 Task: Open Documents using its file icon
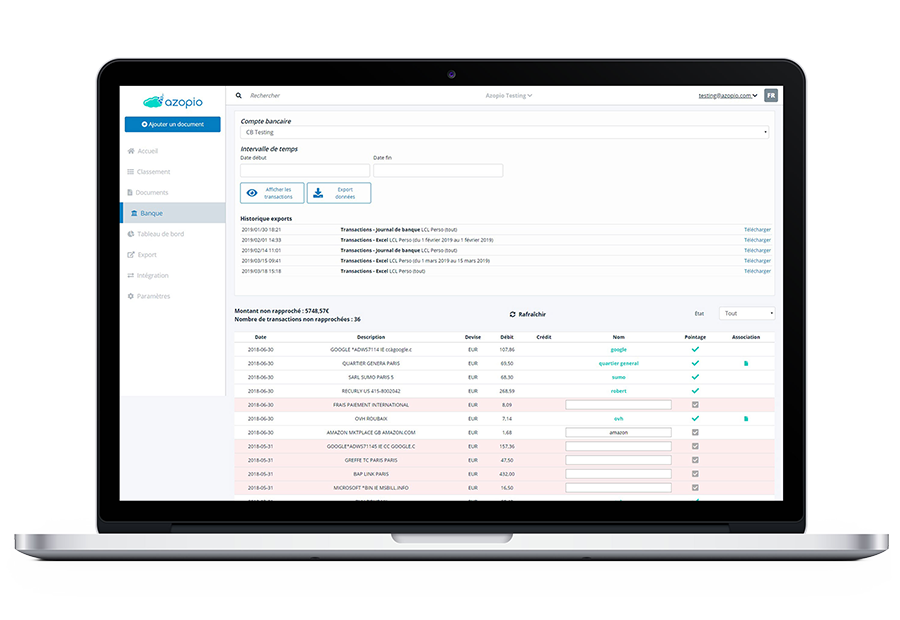(131, 192)
